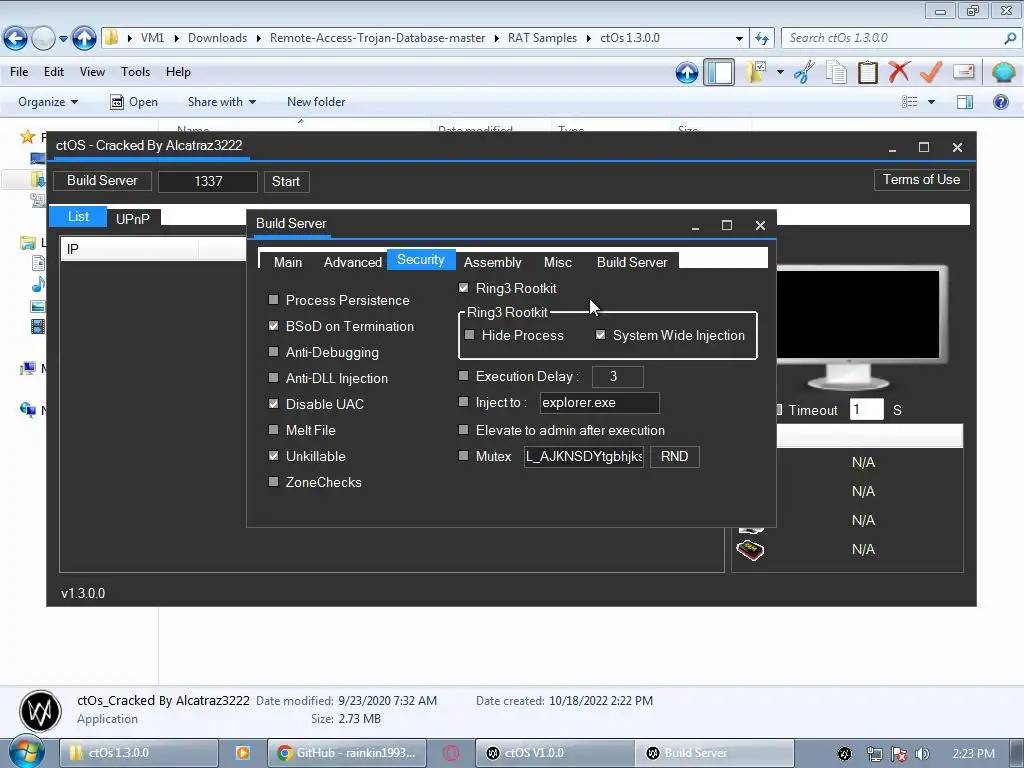Viewport: 1024px width, 768px height.
Task: Open the File menu
Action: pyautogui.click(x=19, y=72)
